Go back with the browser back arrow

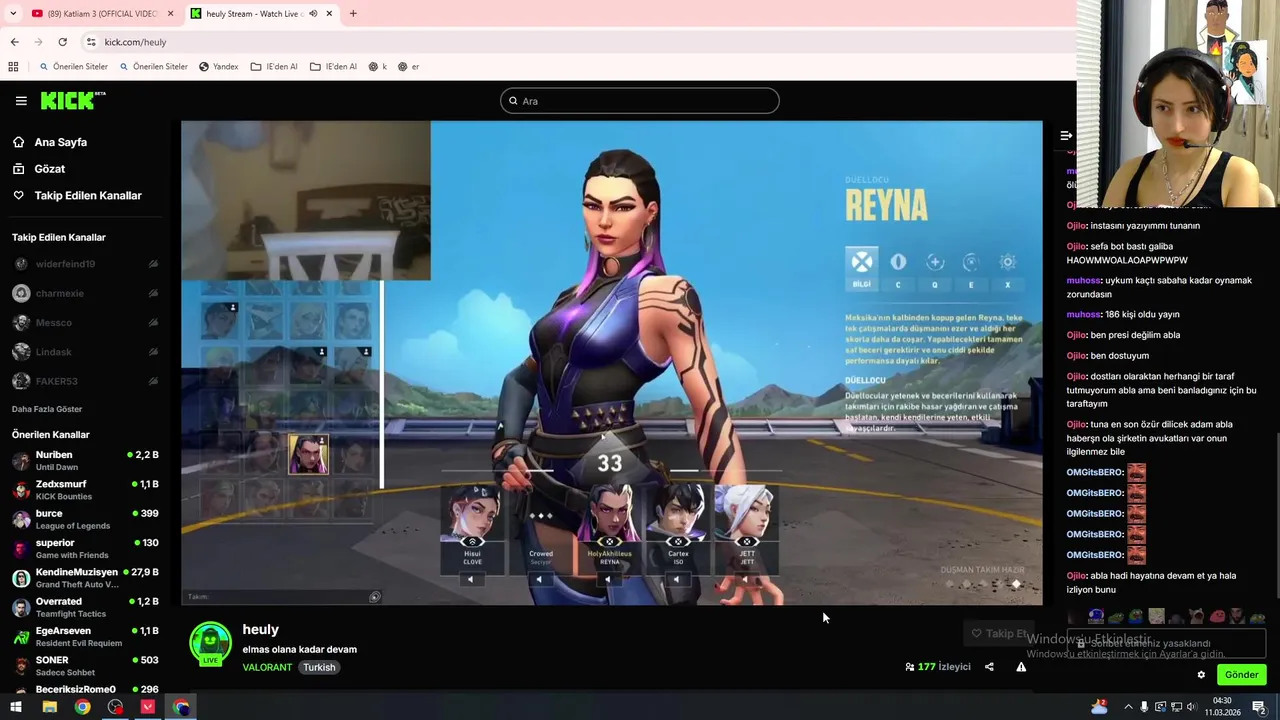(14, 42)
